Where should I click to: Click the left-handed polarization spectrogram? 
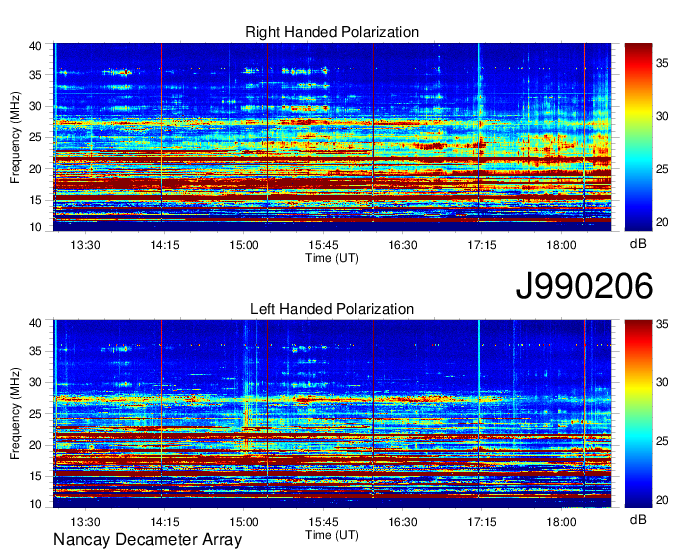332,414
